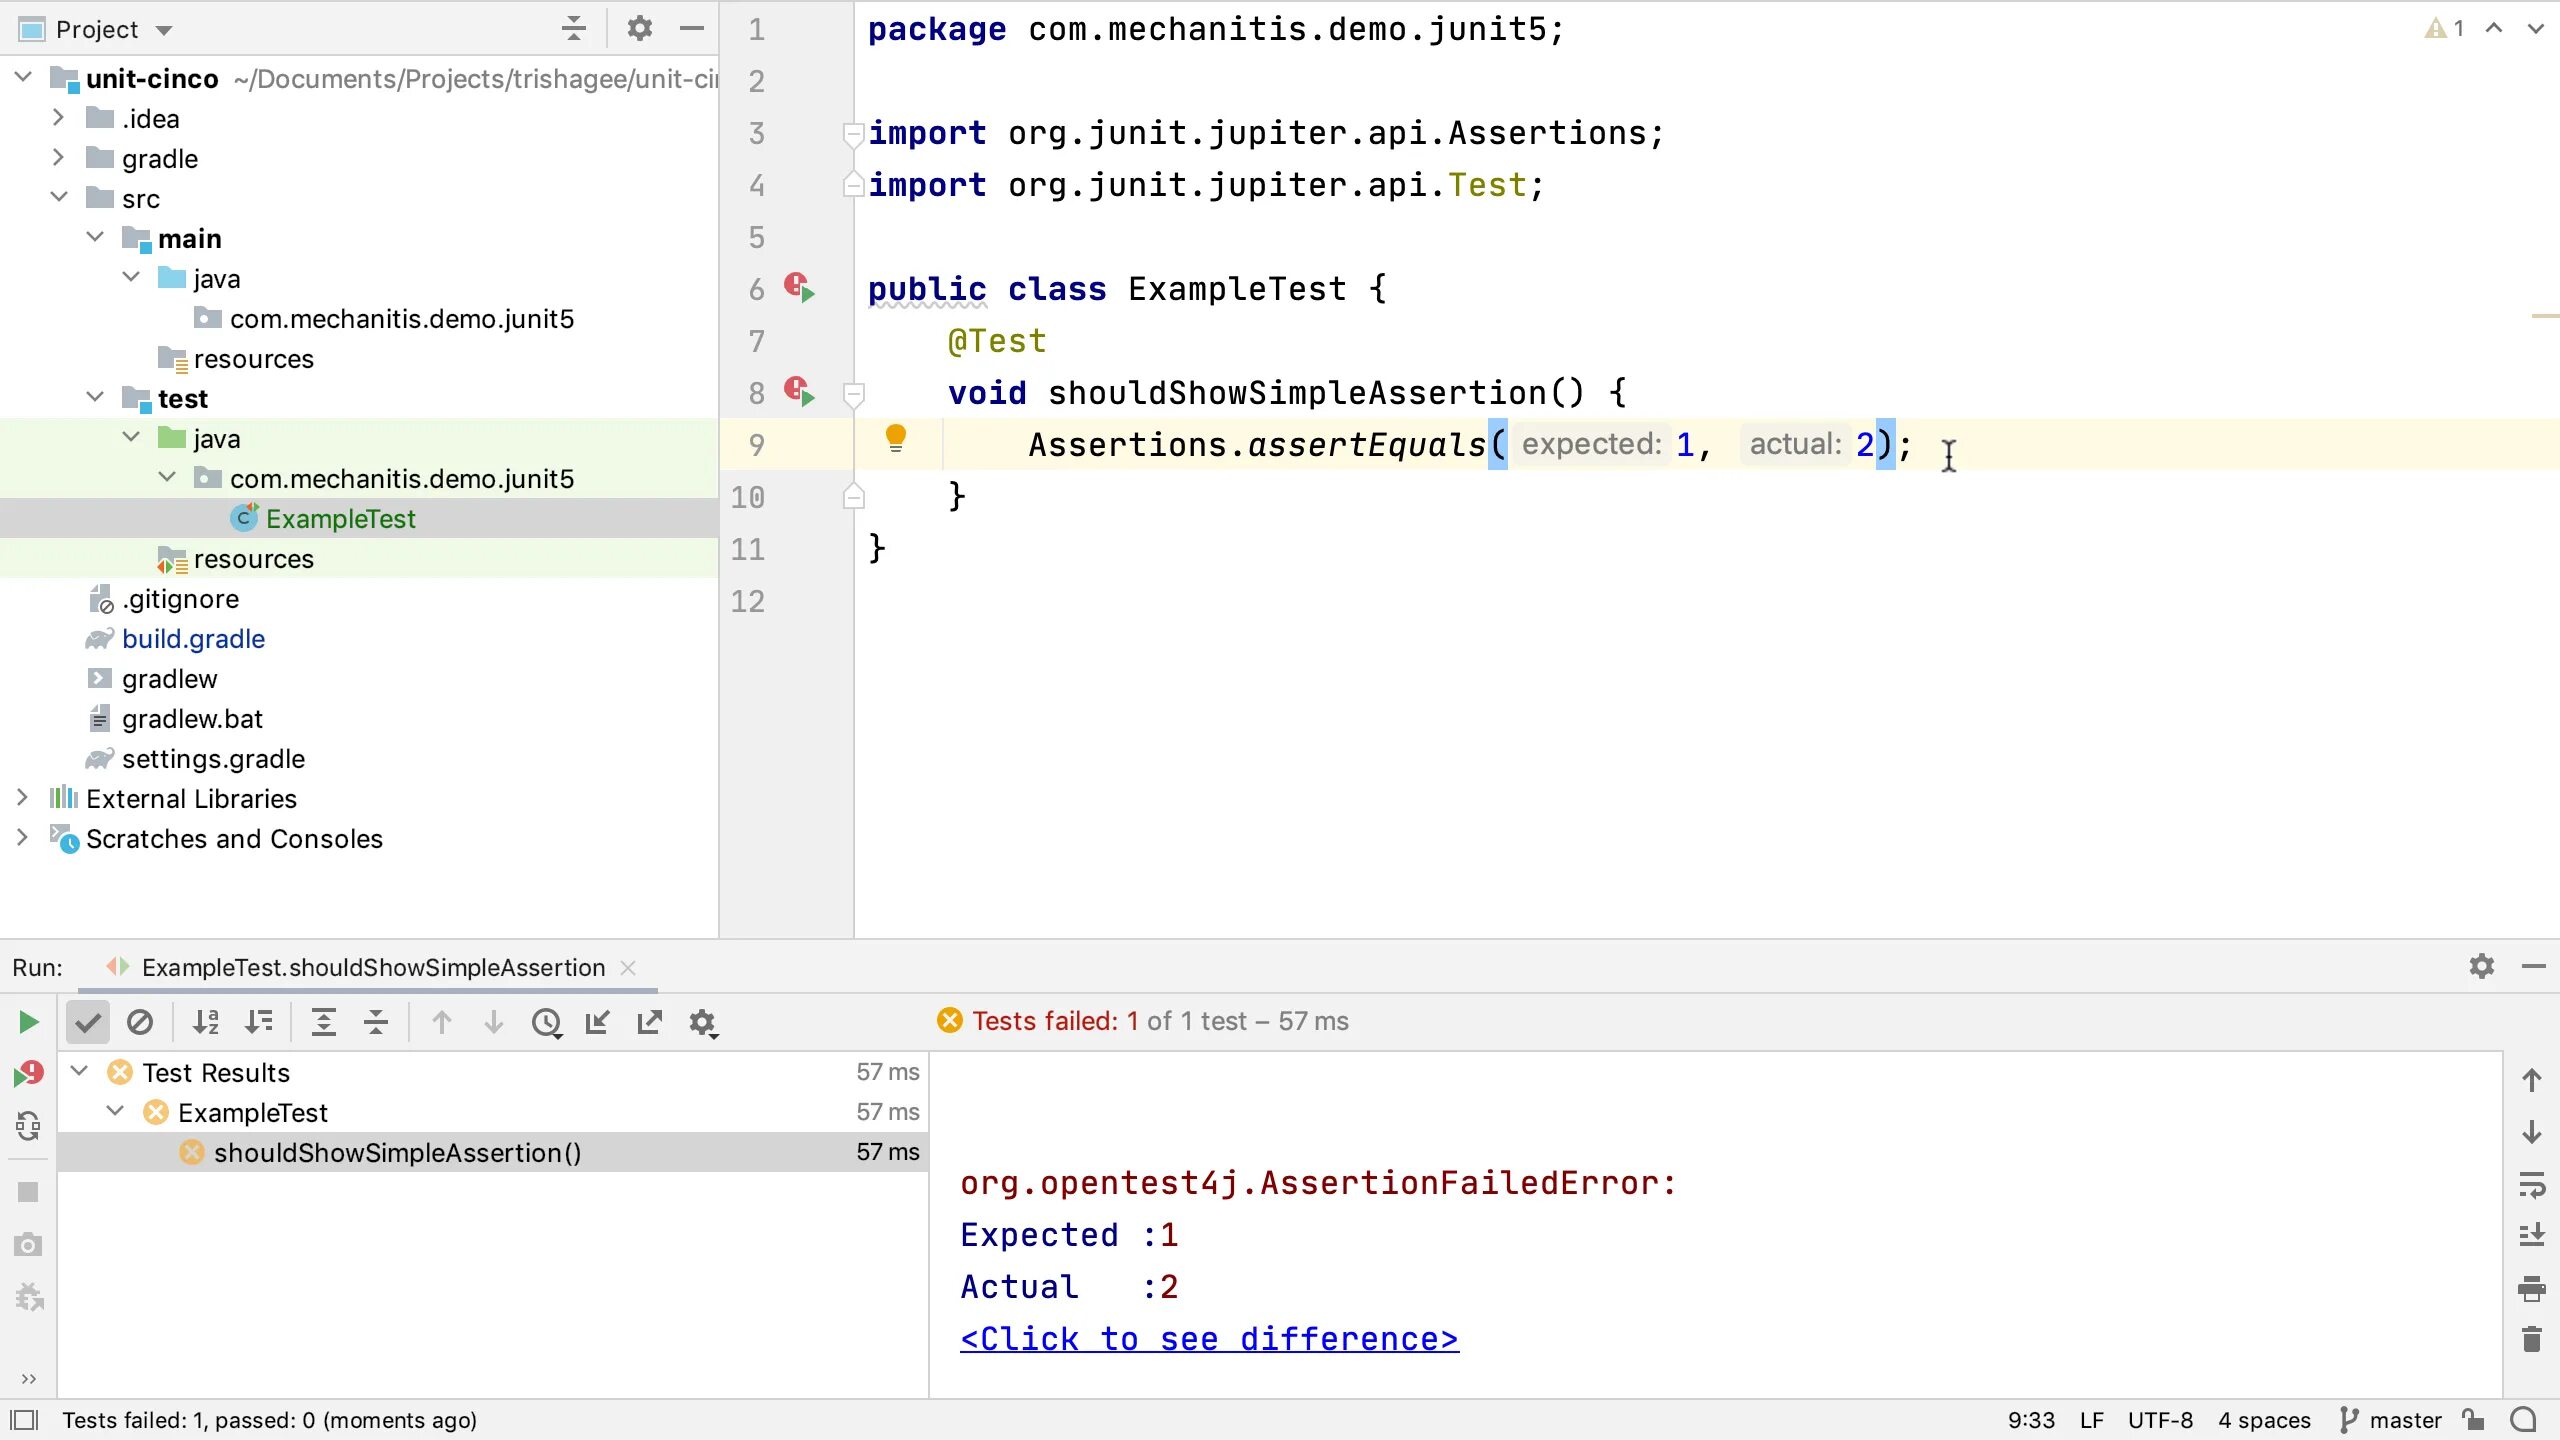Viewport: 2560px width, 1440px height.
Task: Go to next failed test arrow
Action: pyautogui.click(x=493, y=1022)
